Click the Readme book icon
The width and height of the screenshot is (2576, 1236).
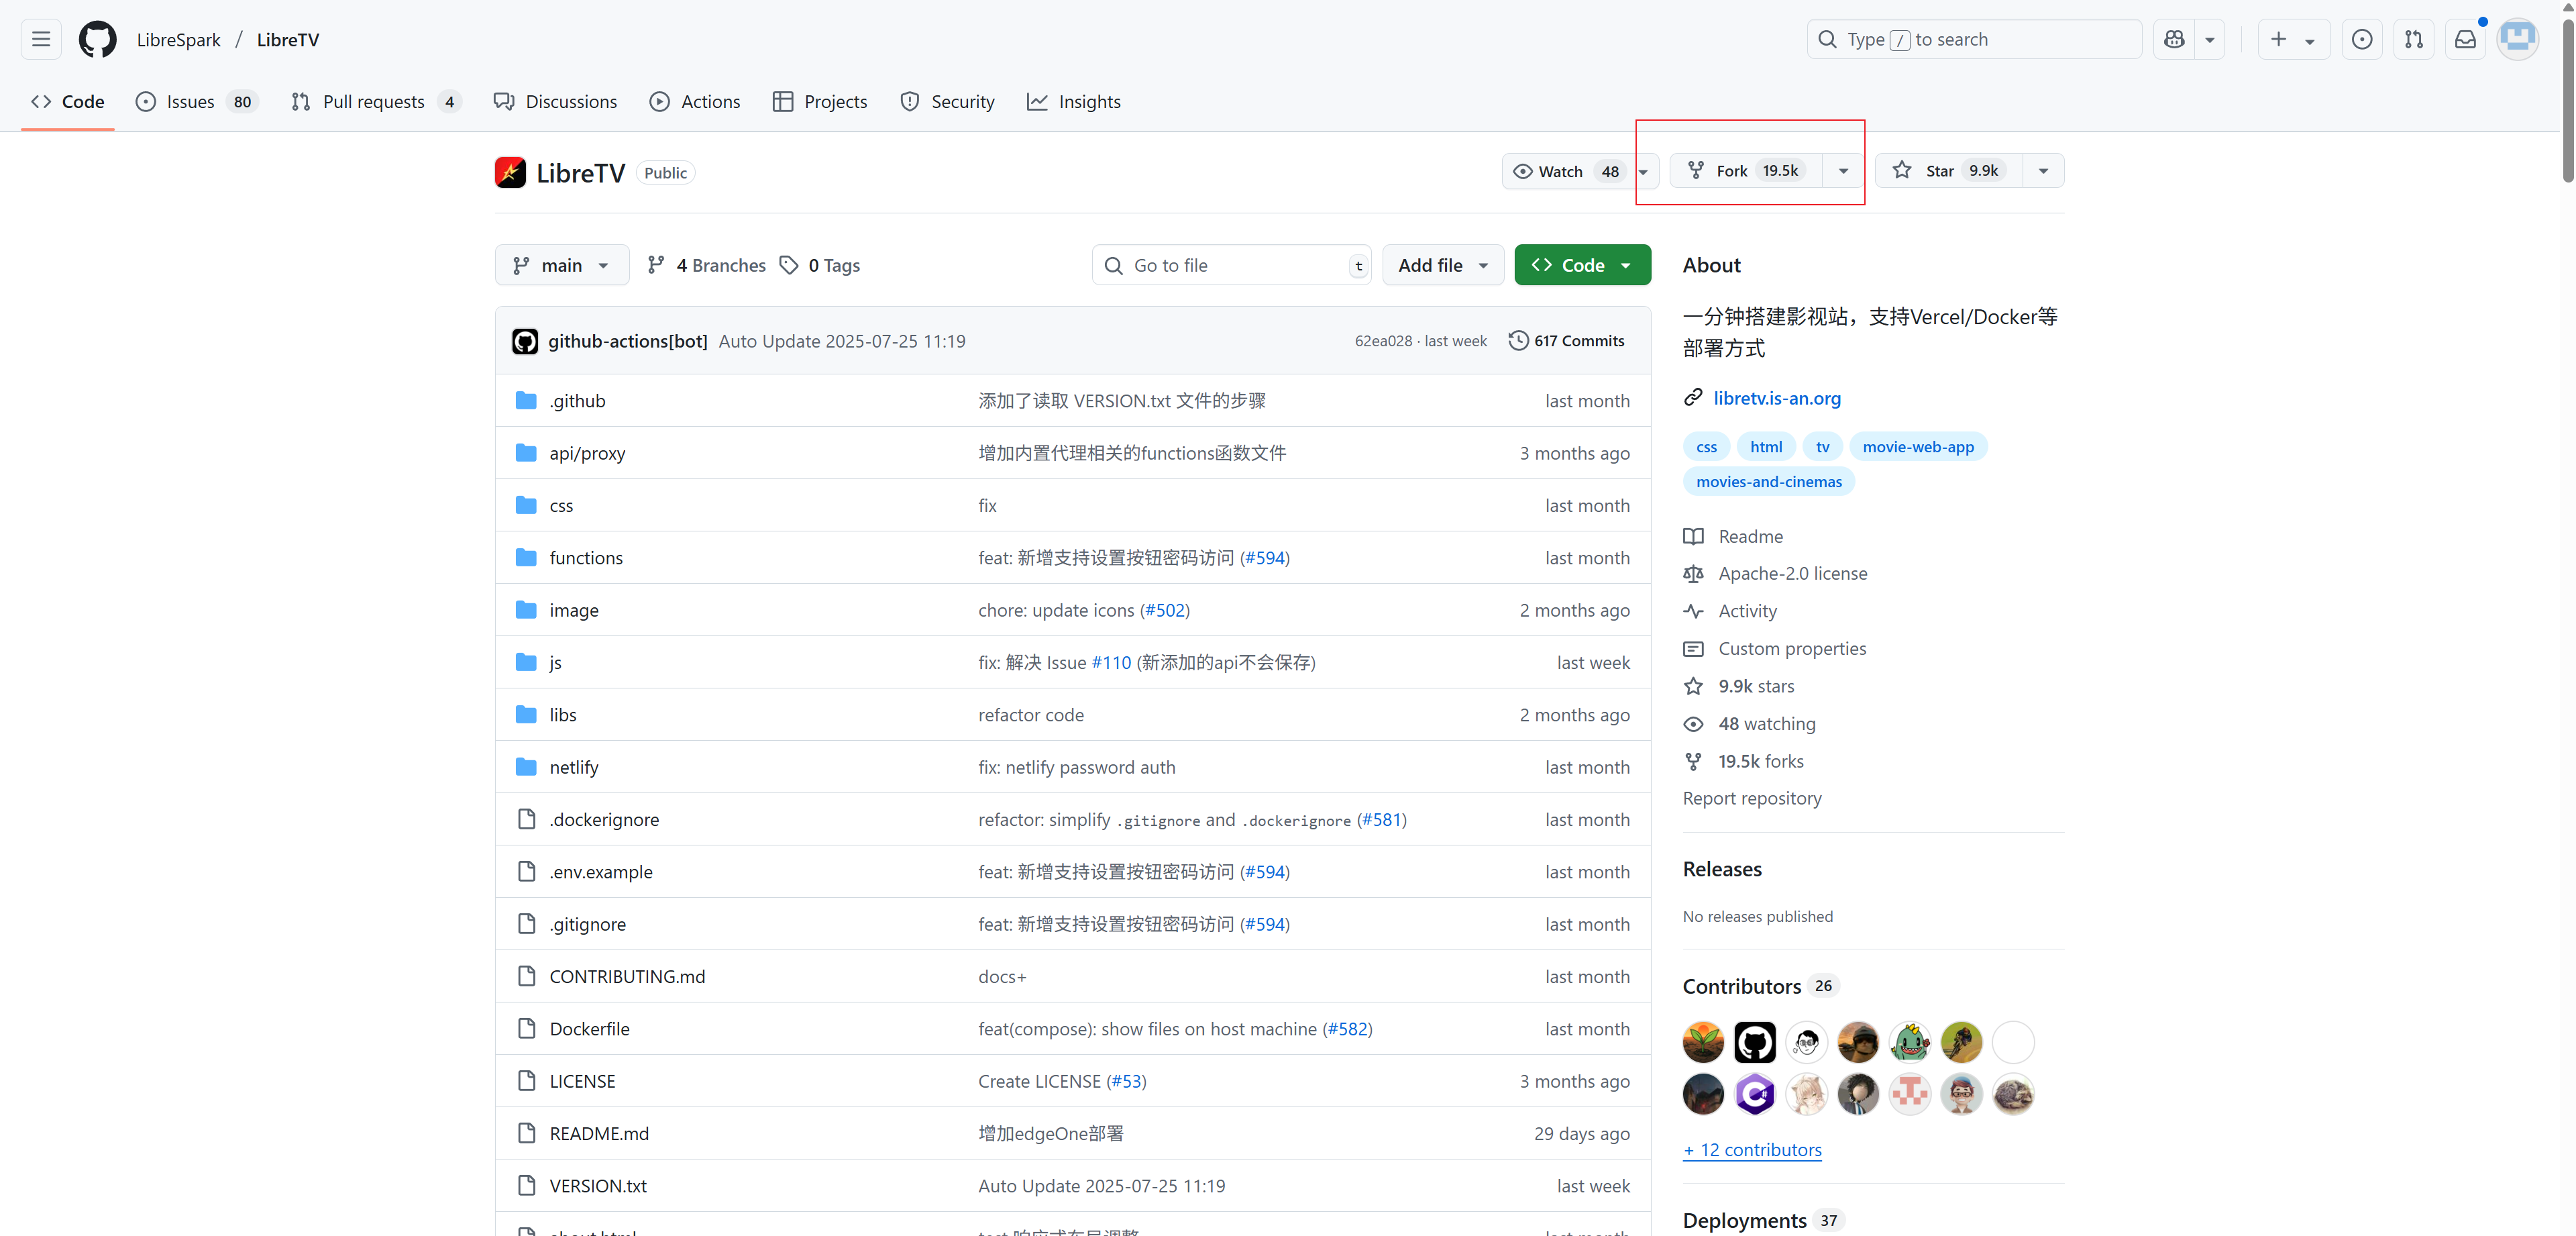pos(1693,536)
